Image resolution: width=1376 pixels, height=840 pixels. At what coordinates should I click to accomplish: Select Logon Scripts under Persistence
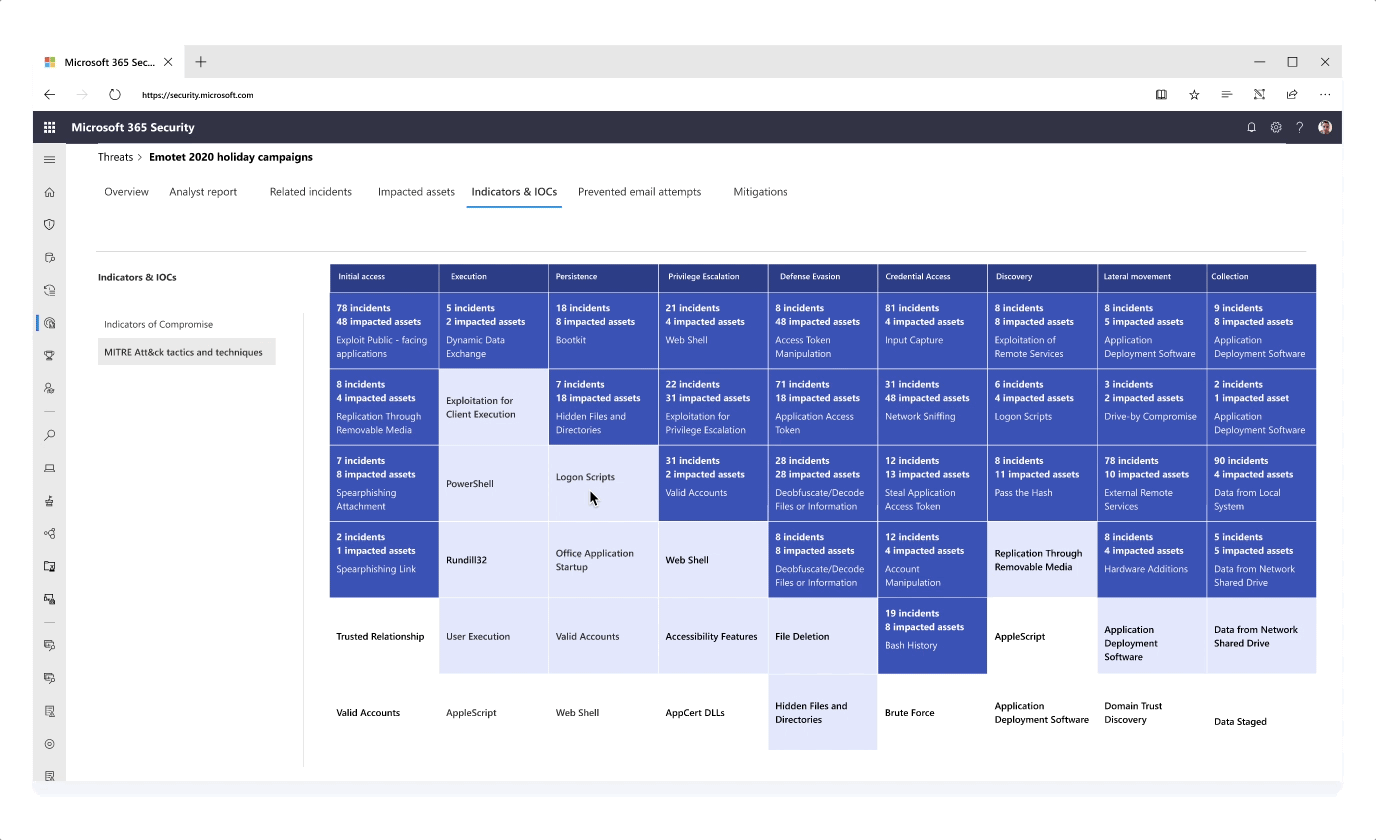point(603,483)
